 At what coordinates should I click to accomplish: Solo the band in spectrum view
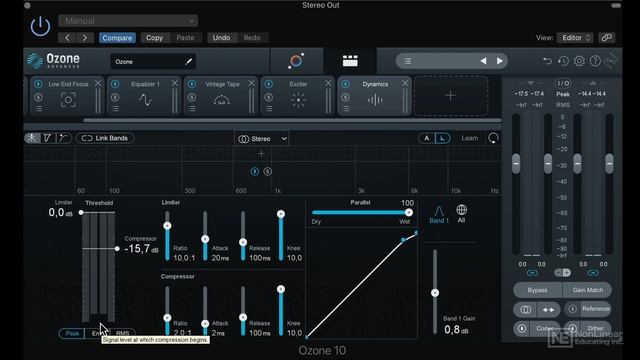[x=267, y=171]
